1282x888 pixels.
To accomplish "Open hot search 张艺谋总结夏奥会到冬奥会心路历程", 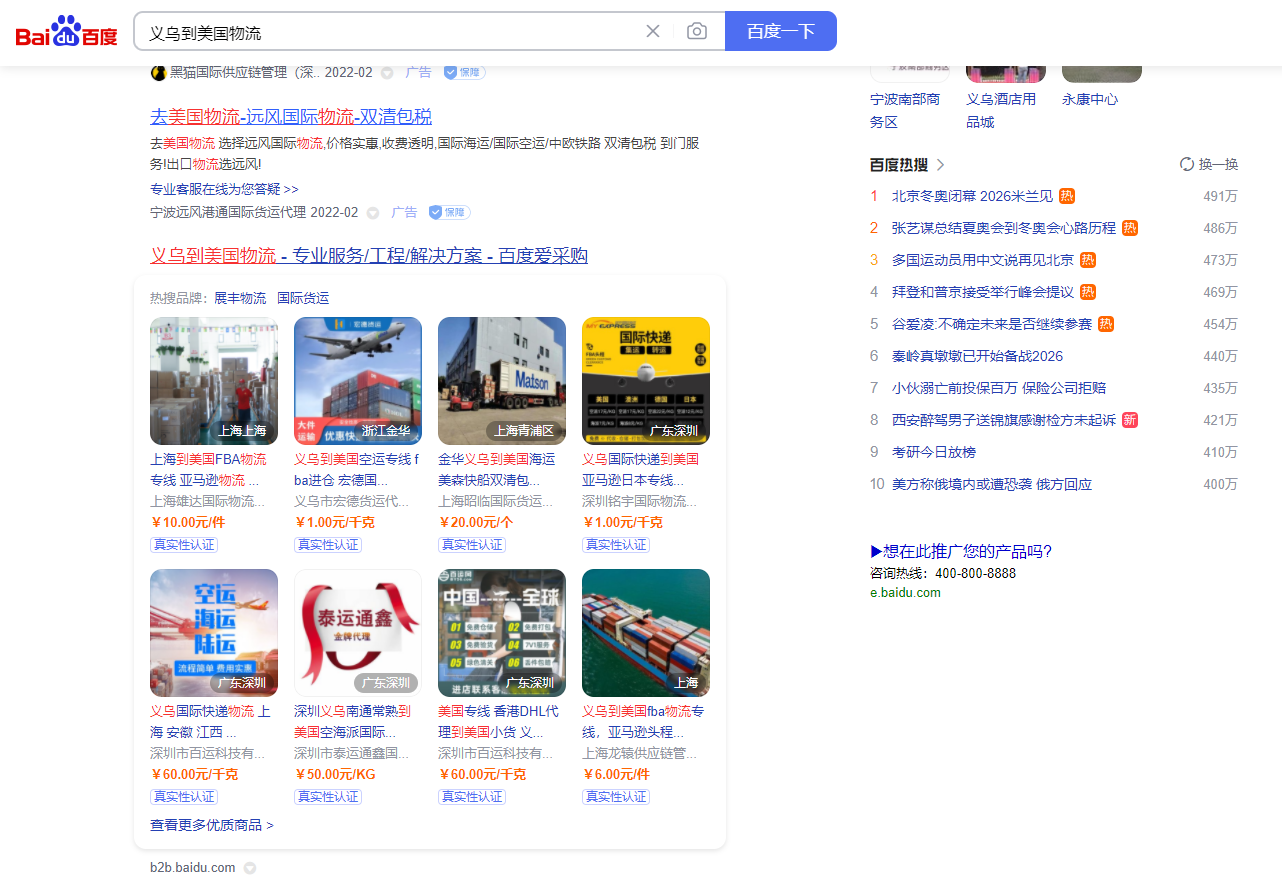I will pyautogui.click(x=1004, y=228).
